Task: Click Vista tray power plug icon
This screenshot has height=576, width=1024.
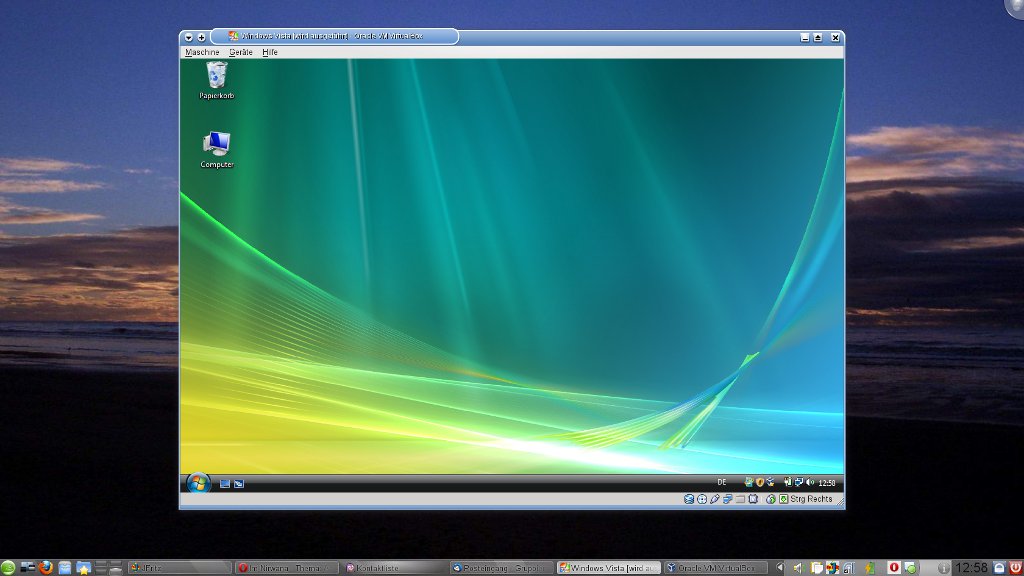Action: (x=788, y=482)
